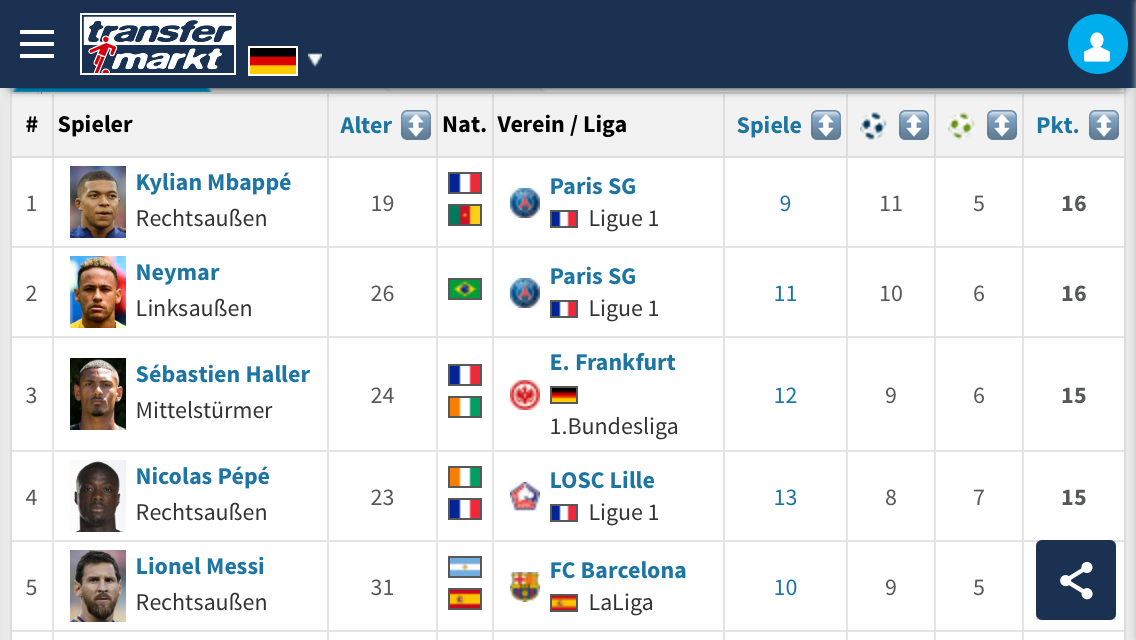Click the Paris SG crest beside Mbappé
Viewport: 1136px width, 640px height.
[x=525, y=203]
